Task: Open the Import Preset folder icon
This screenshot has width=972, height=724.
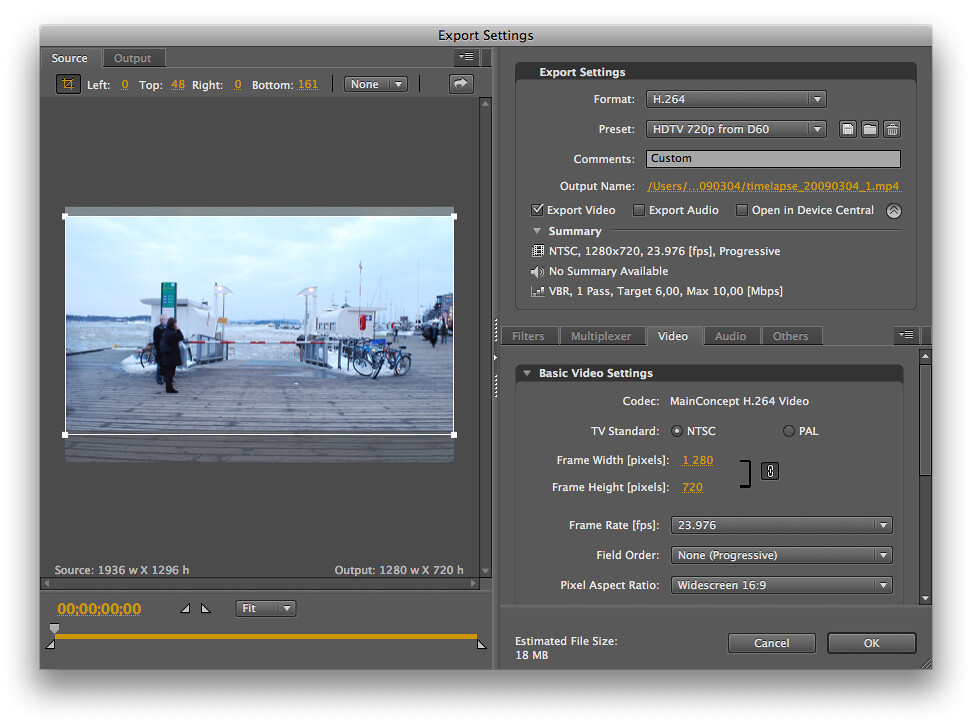Action: [x=869, y=128]
